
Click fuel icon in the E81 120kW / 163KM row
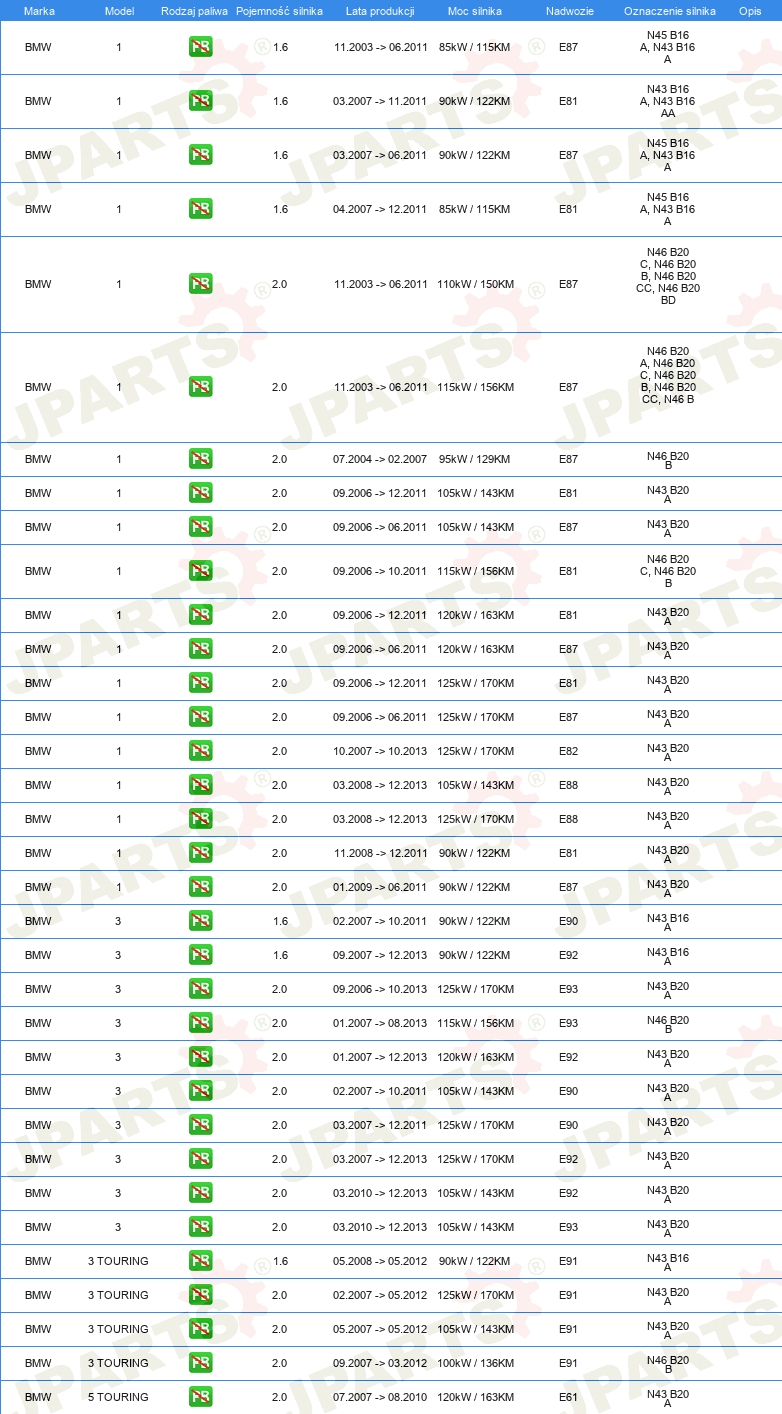[200, 615]
